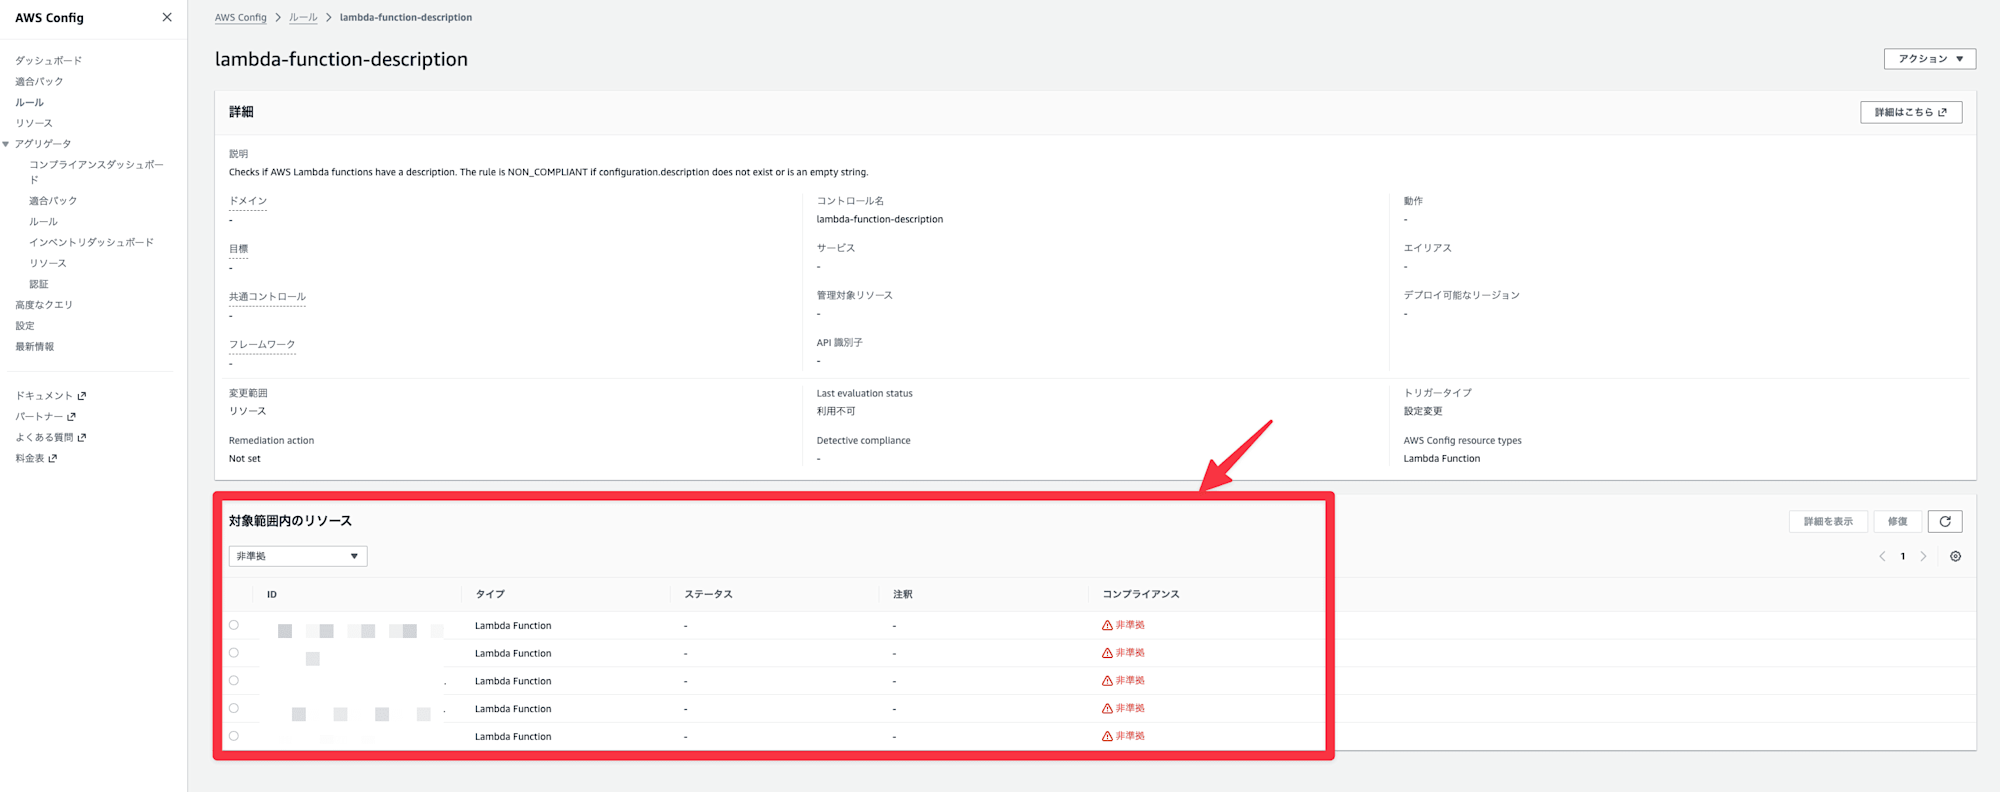Viewport: 2000px width, 792px height.
Task: Click the 対象範囲内のリソース section heading
Action: coord(290,521)
